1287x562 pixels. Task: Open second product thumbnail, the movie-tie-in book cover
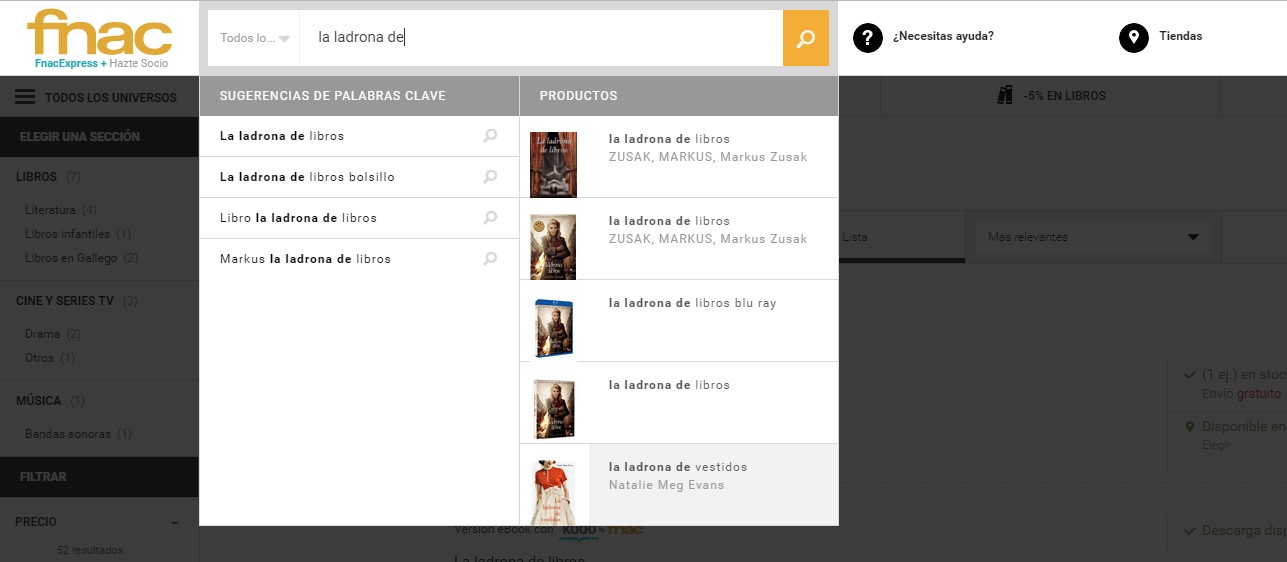(553, 246)
